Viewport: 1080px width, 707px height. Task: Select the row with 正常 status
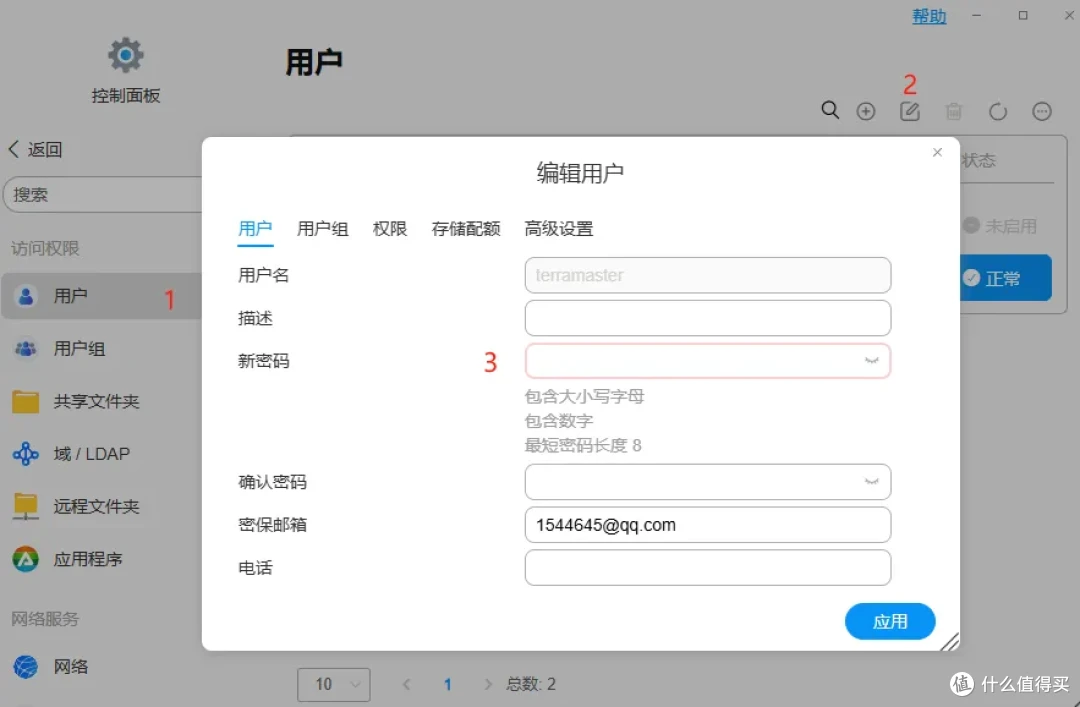[1005, 278]
